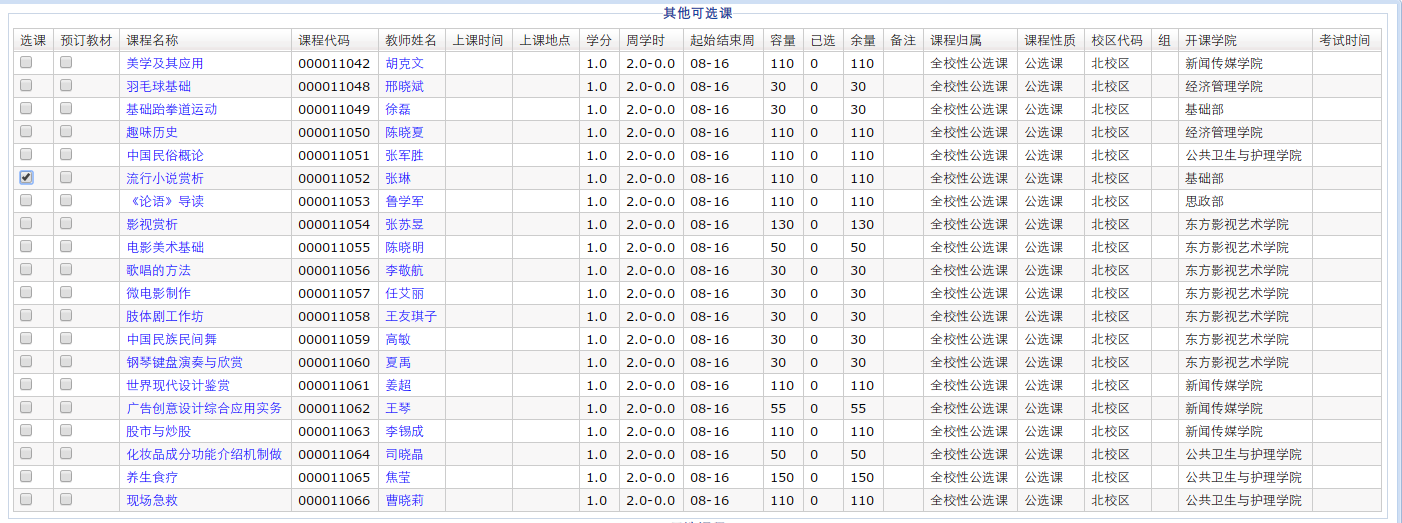Click the 开课学院 column header
The image size is (1402, 523).
click(1211, 40)
